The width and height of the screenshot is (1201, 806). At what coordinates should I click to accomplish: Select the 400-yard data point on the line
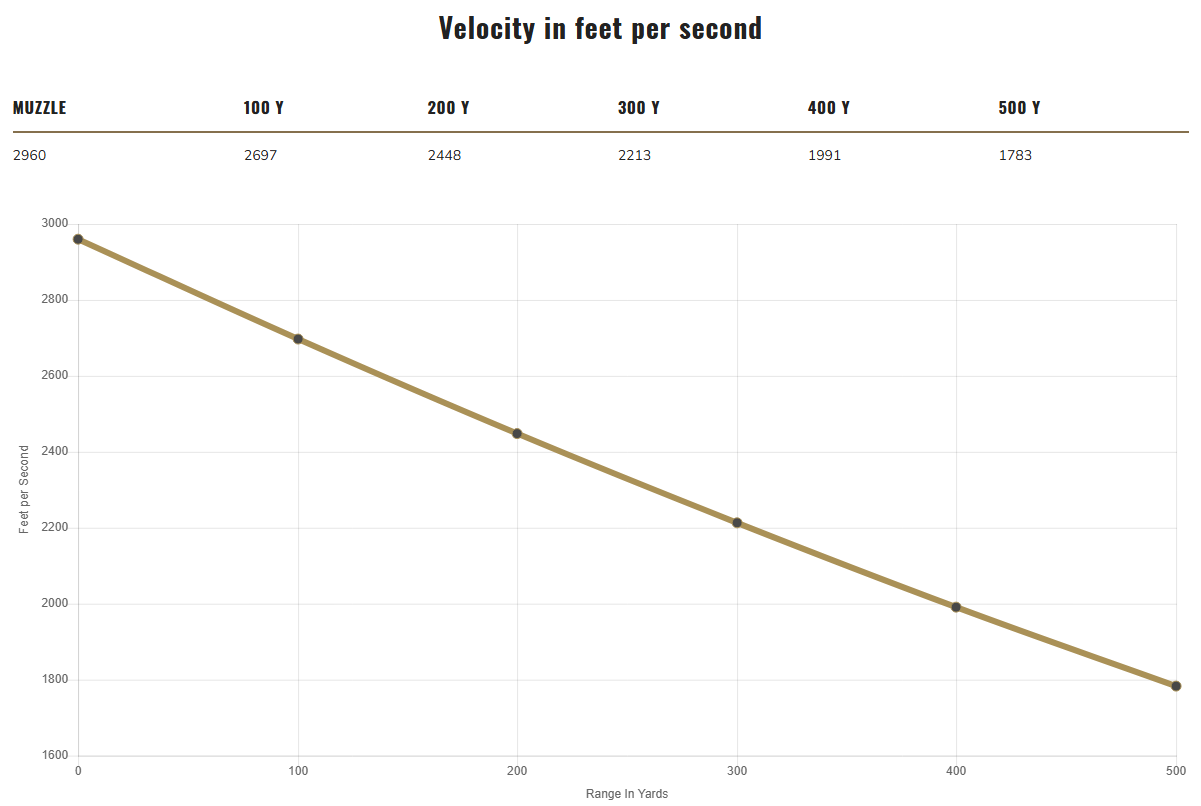coord(956,607)
